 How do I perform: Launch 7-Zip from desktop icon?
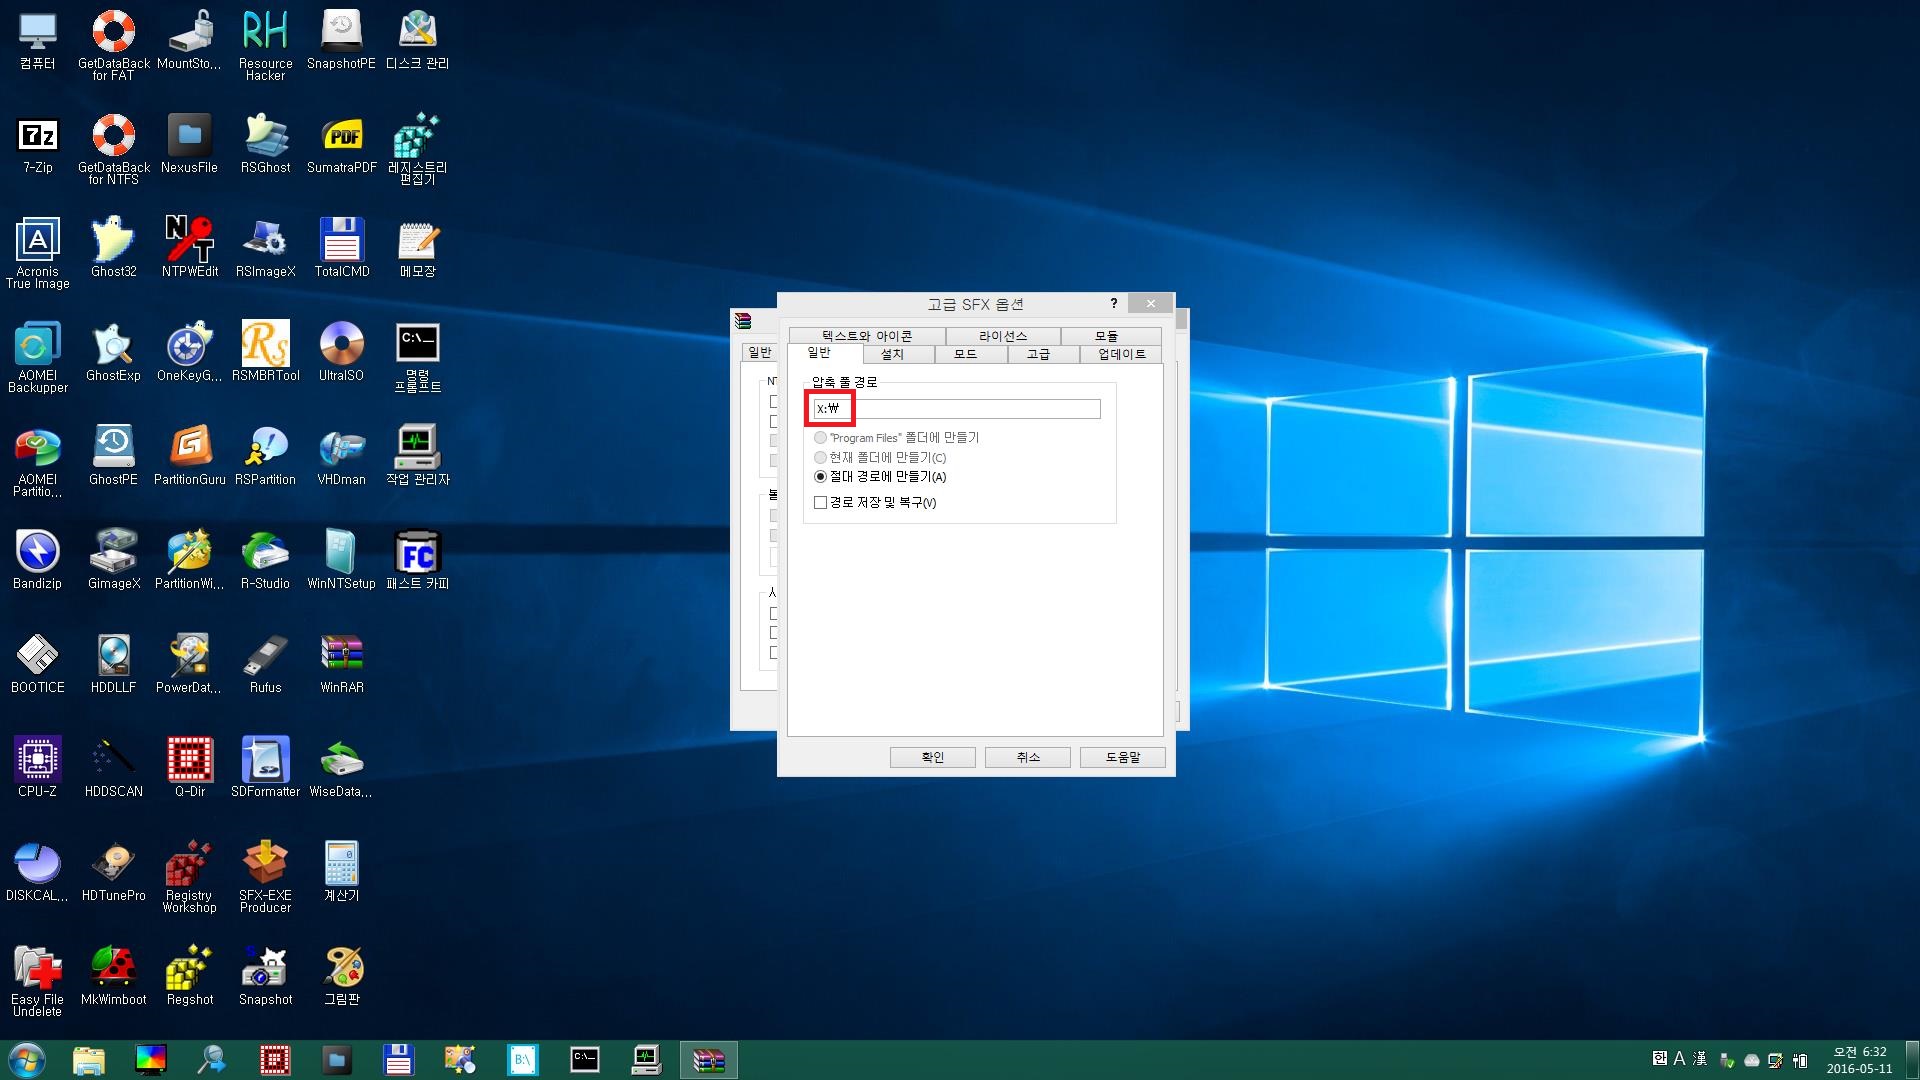point(36,136)
